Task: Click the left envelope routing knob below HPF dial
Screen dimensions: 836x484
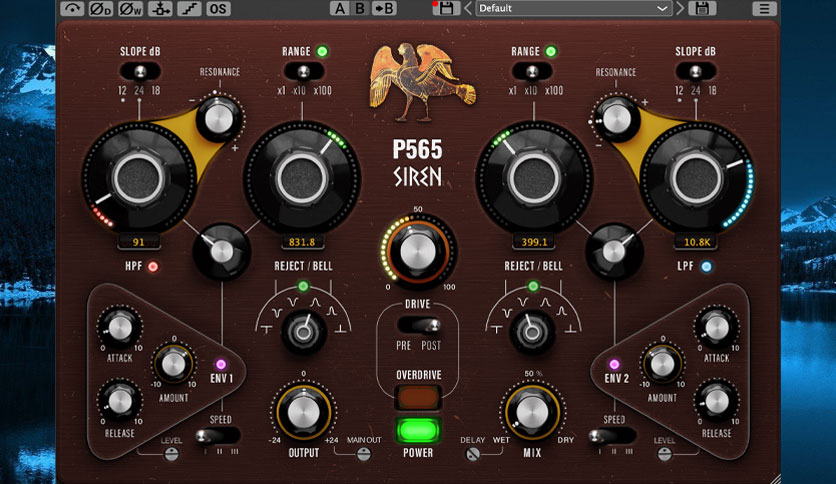Action: pyautogui.click(x=222, y=252)
